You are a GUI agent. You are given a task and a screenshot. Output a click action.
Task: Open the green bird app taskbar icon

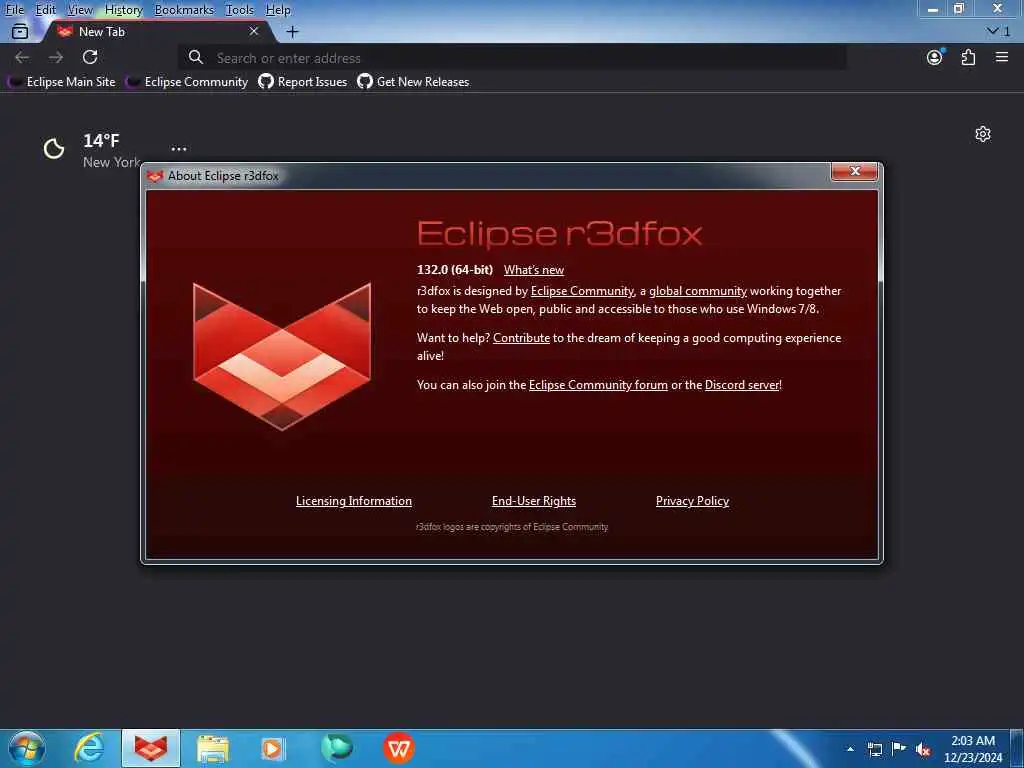coord(336,748)
